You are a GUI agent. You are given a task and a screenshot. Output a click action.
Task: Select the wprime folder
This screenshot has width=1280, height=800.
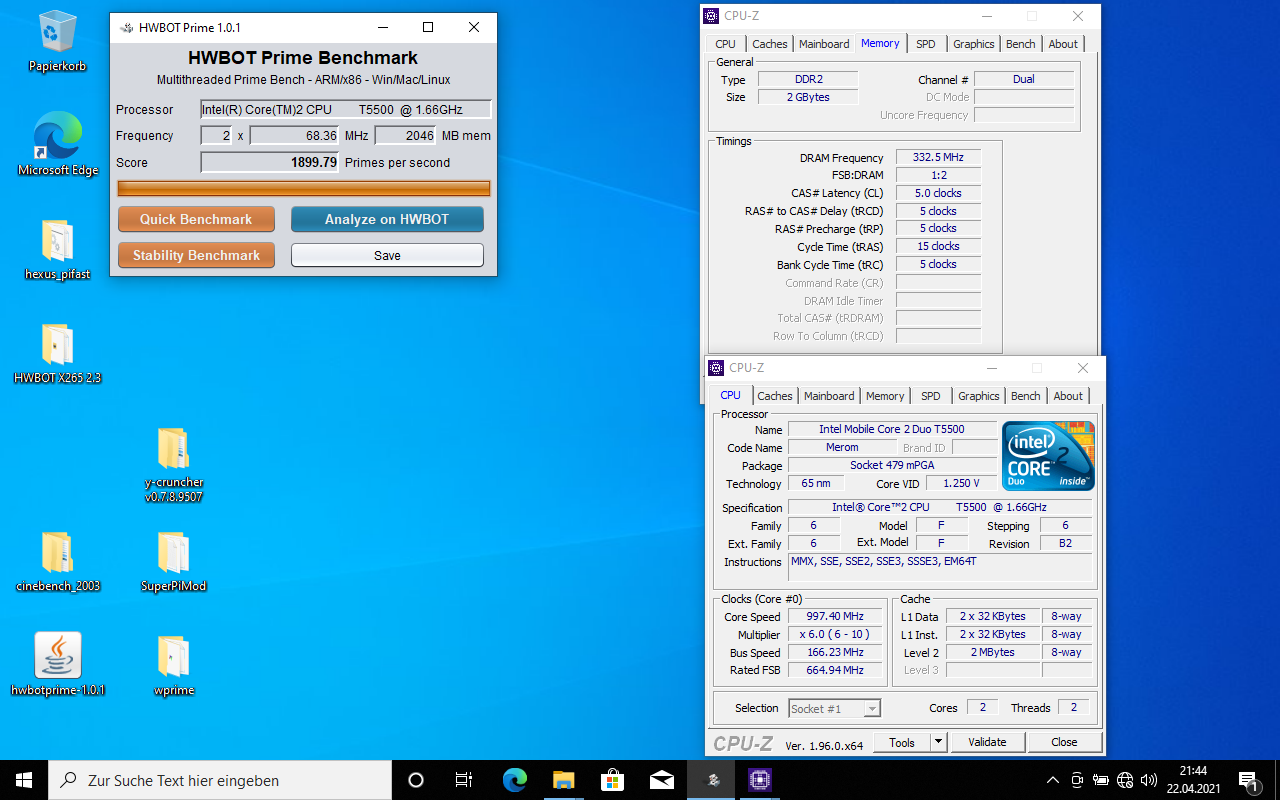coord(173,665)
